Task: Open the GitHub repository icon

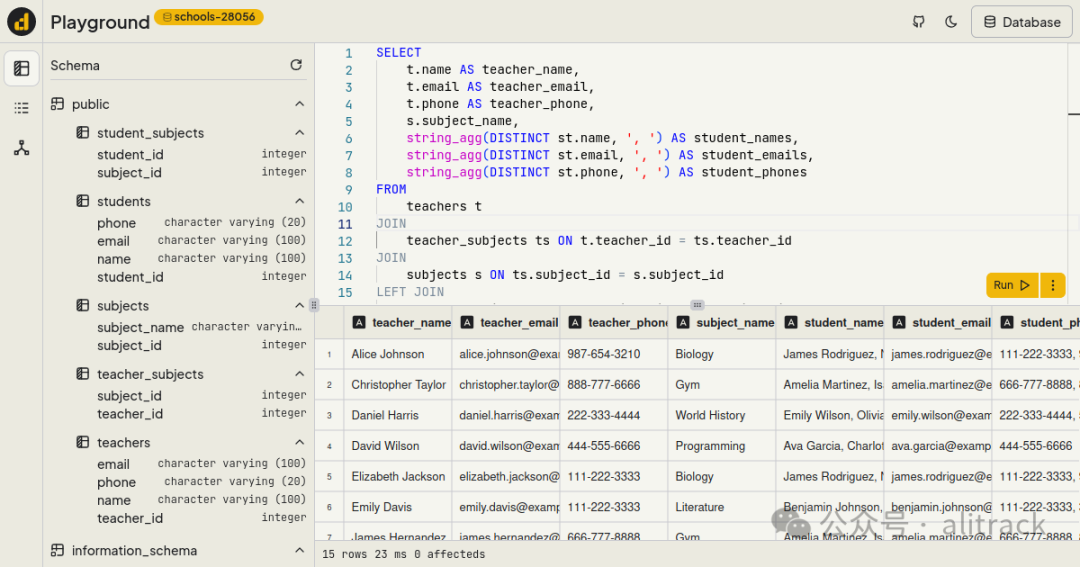Action: pos(919,22)
